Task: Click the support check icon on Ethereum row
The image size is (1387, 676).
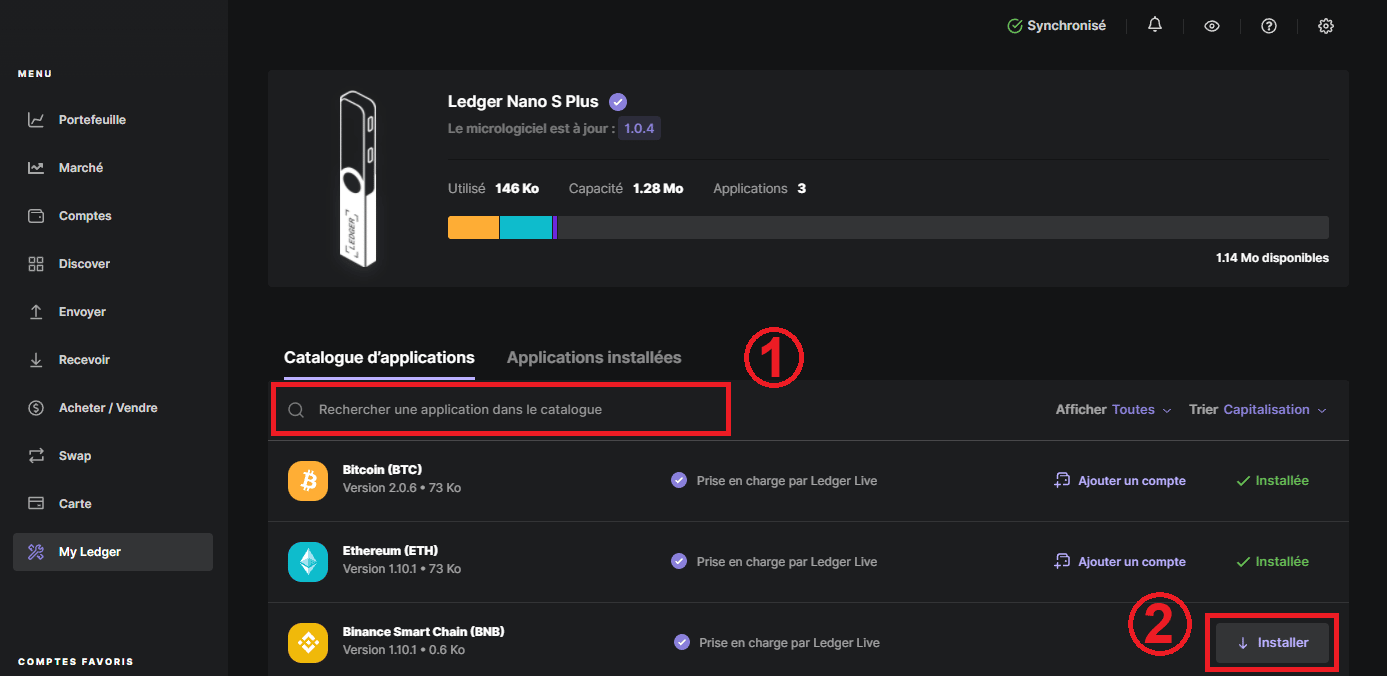Action: tap(679, 561)
